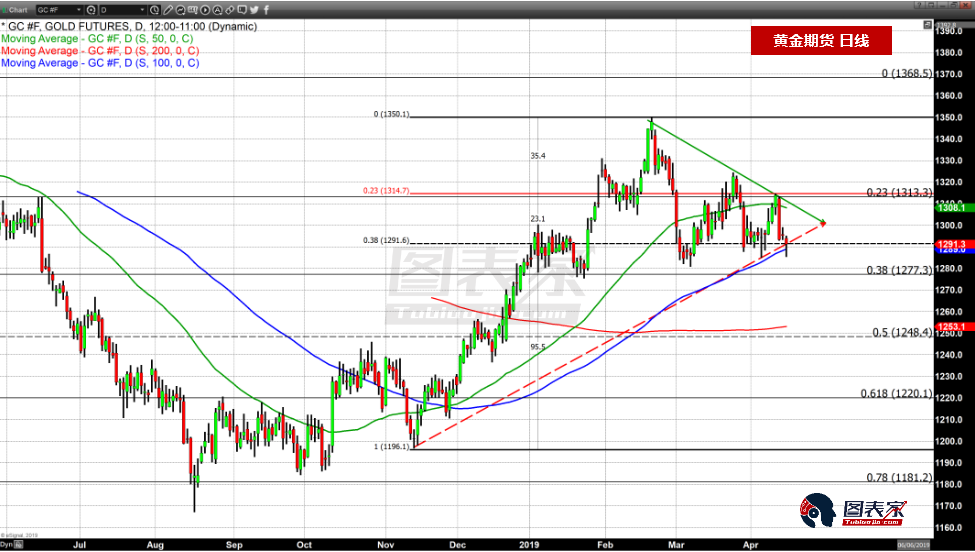The image size is (975, 552).
Task: Share chart via Twitter icon
Action: pyautogui.click(x=254, y=10)
